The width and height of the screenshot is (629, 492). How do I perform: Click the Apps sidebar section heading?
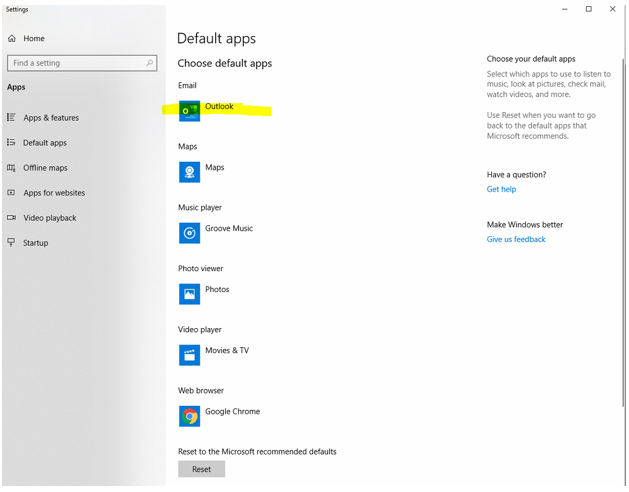(x=16, y=87)
